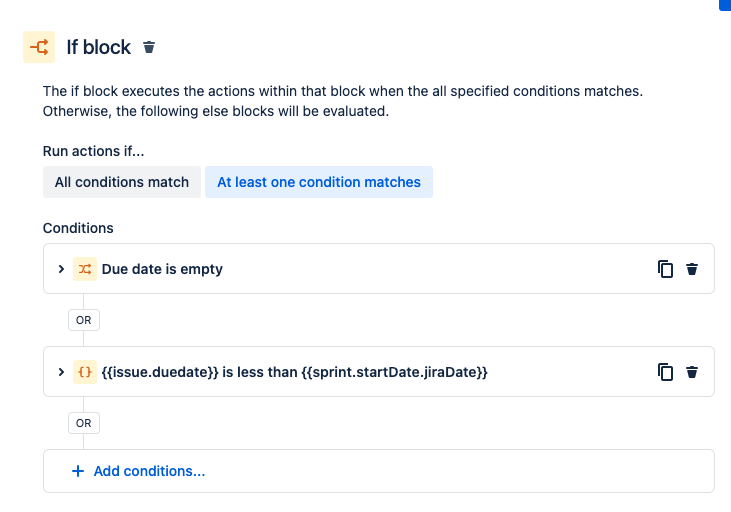Copy the issue.duedate comparison condition
The image size is (731, 512).
point(665,372)
